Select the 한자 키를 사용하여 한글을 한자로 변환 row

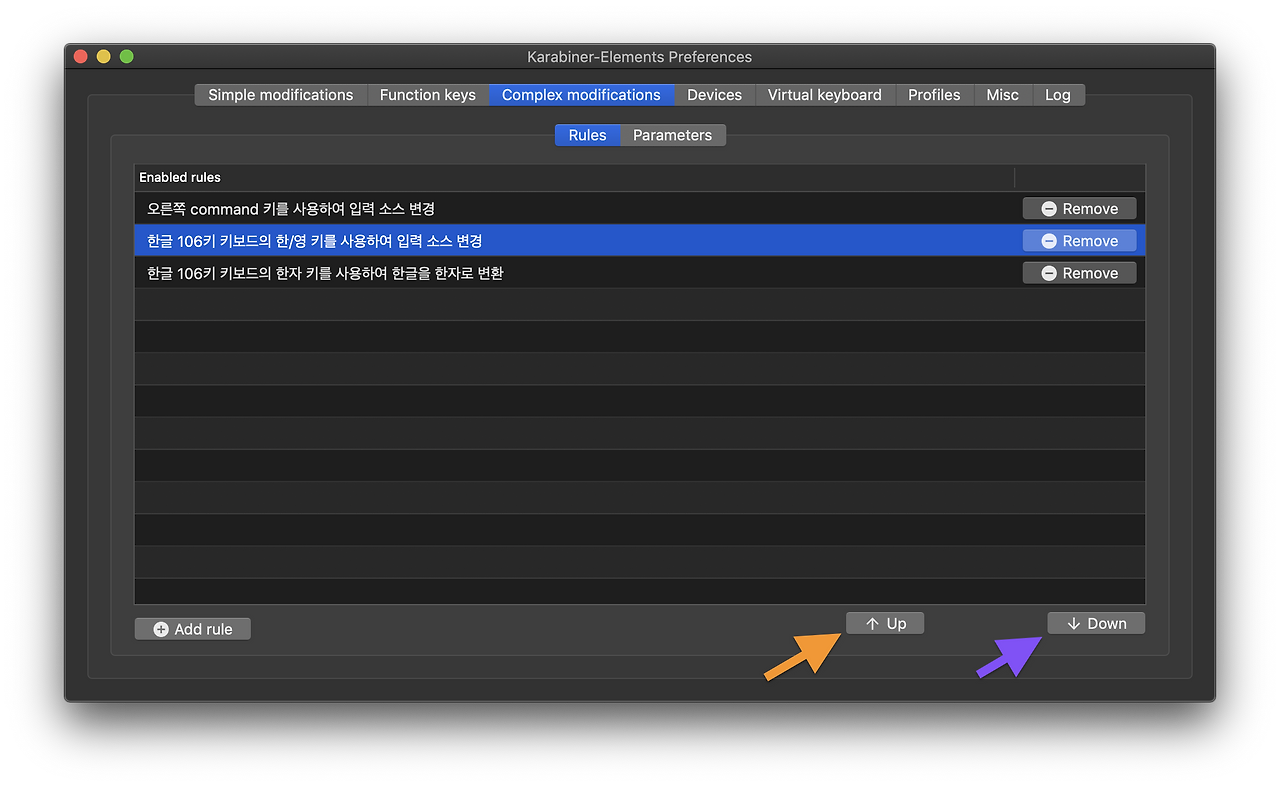(640, 273)
